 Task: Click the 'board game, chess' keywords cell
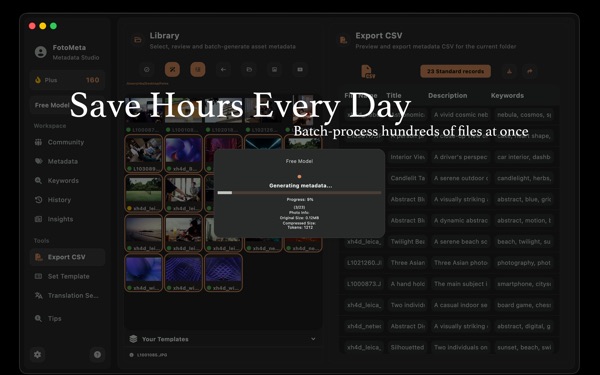click(x=524, y=305)
